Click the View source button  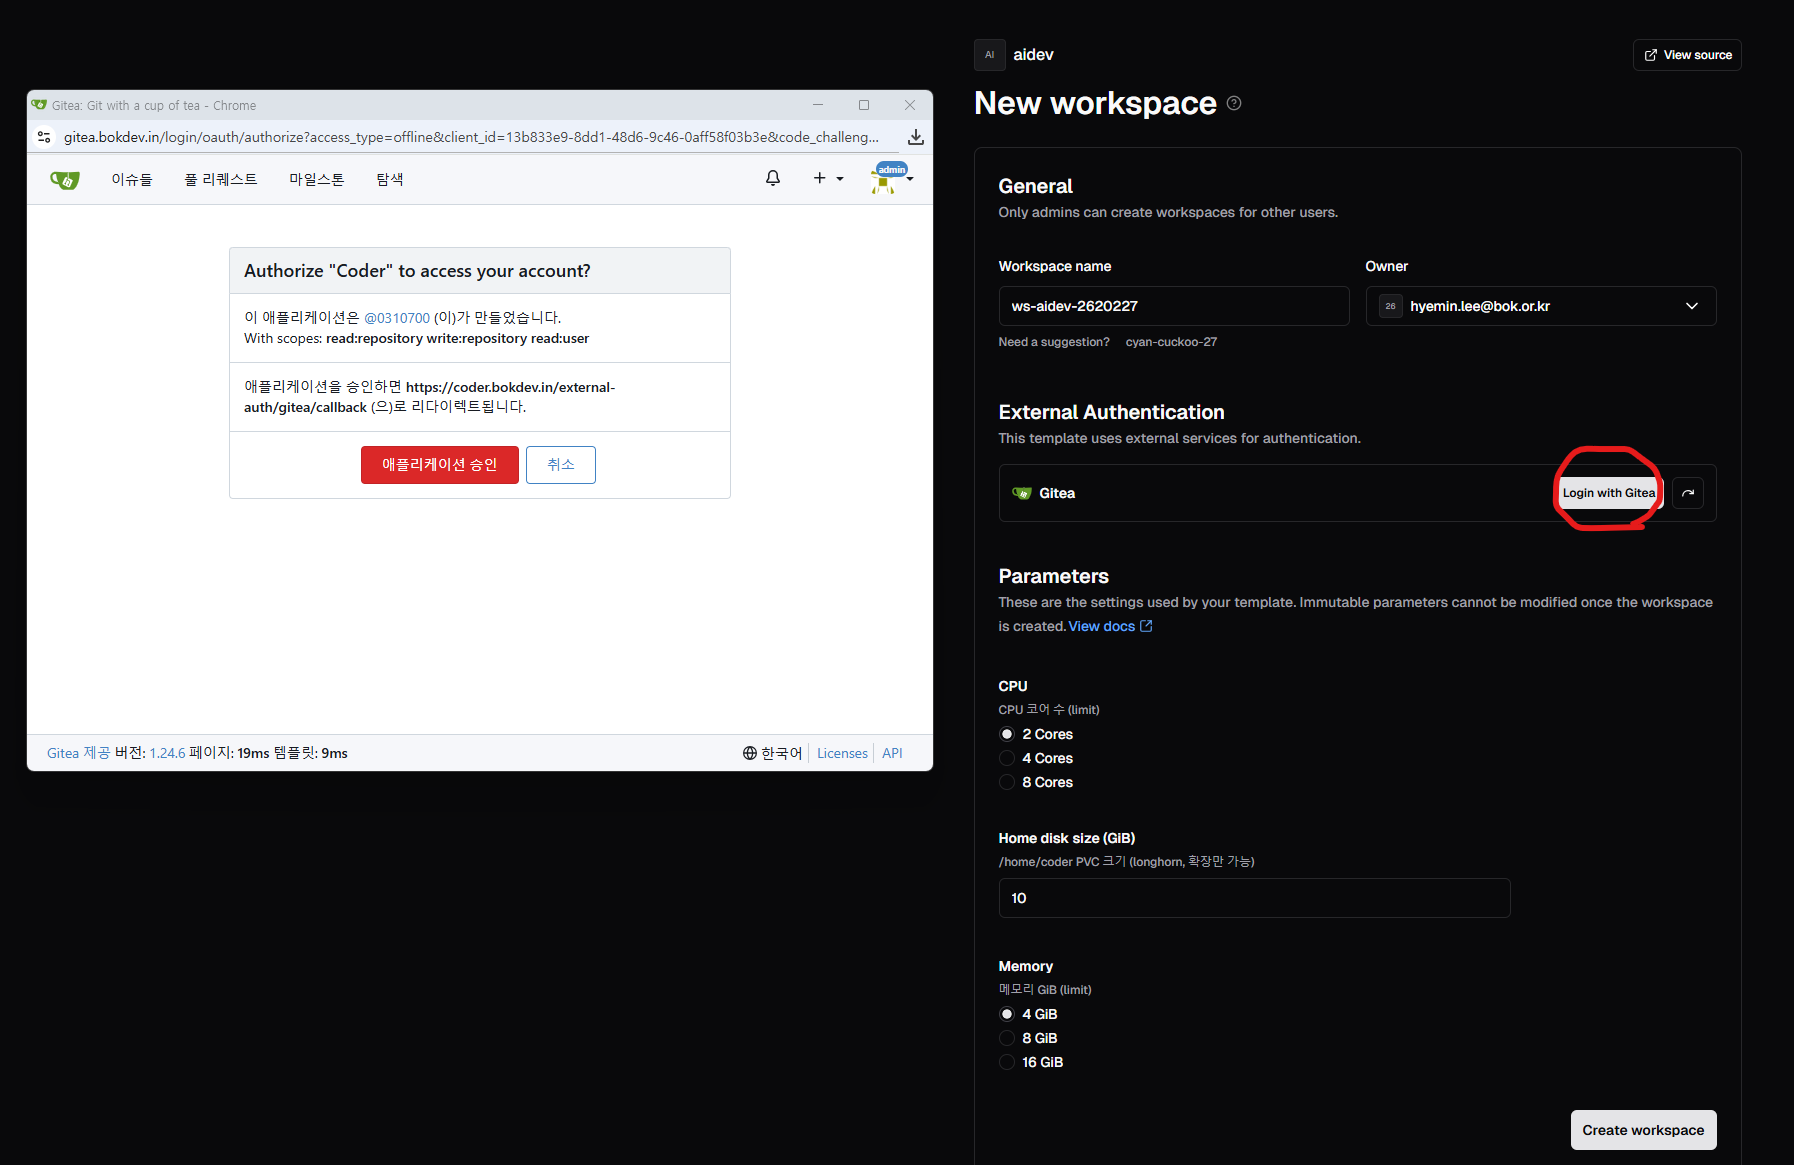(1688, 55)
